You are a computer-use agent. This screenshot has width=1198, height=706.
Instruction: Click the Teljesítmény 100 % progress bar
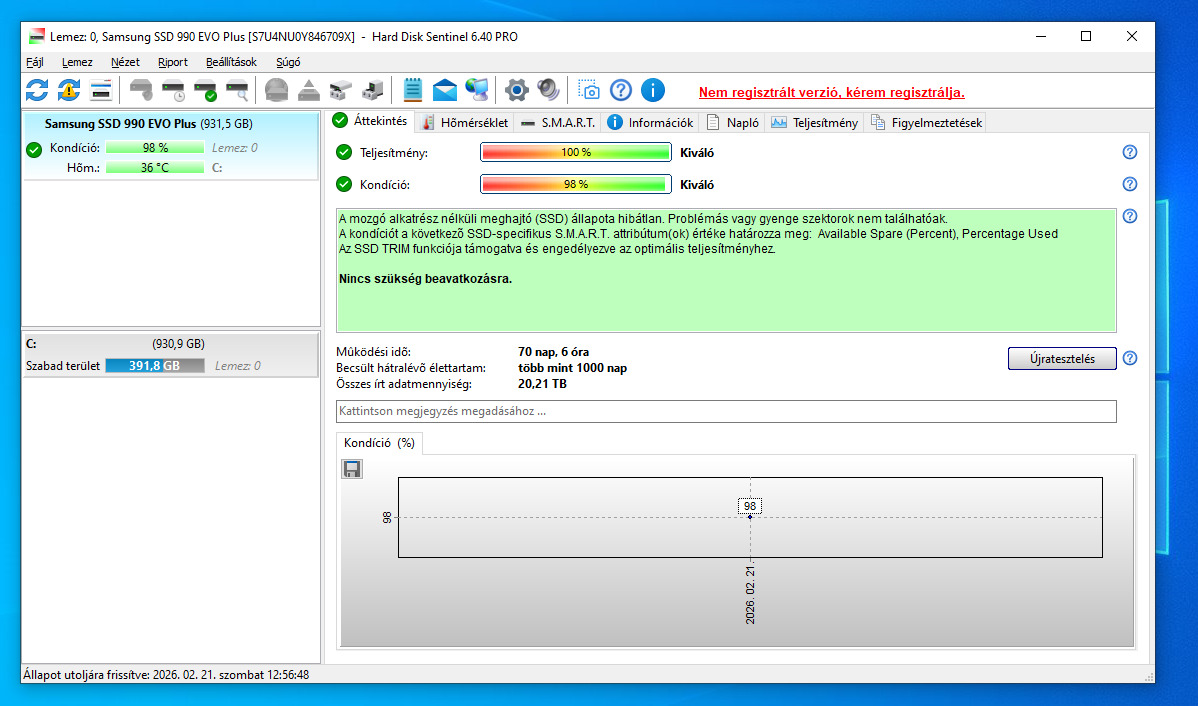click(575, 152)
